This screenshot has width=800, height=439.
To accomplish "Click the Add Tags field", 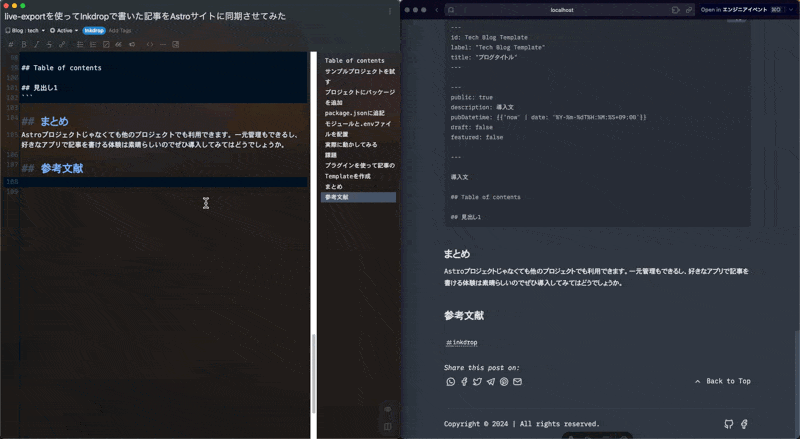I will click(120, 31).
